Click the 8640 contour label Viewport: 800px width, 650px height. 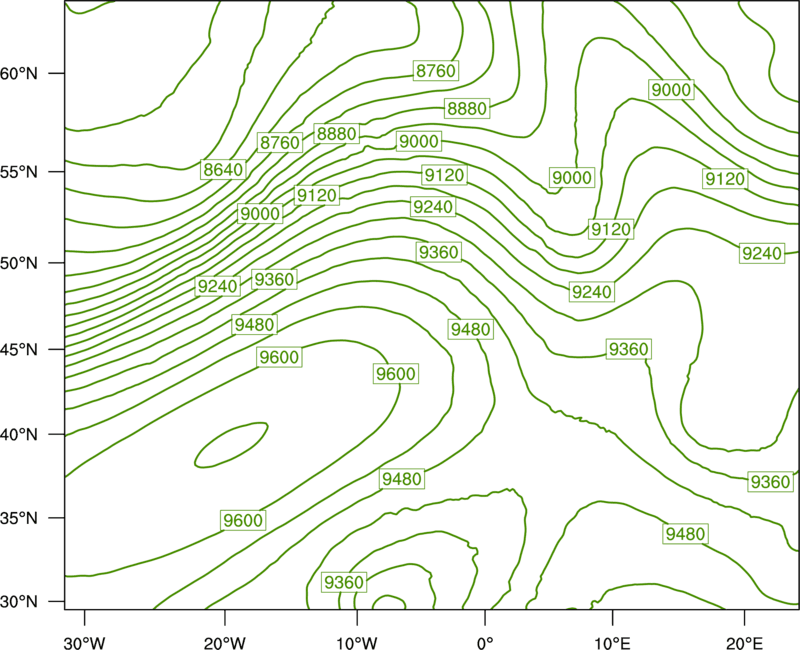(223, 169)
